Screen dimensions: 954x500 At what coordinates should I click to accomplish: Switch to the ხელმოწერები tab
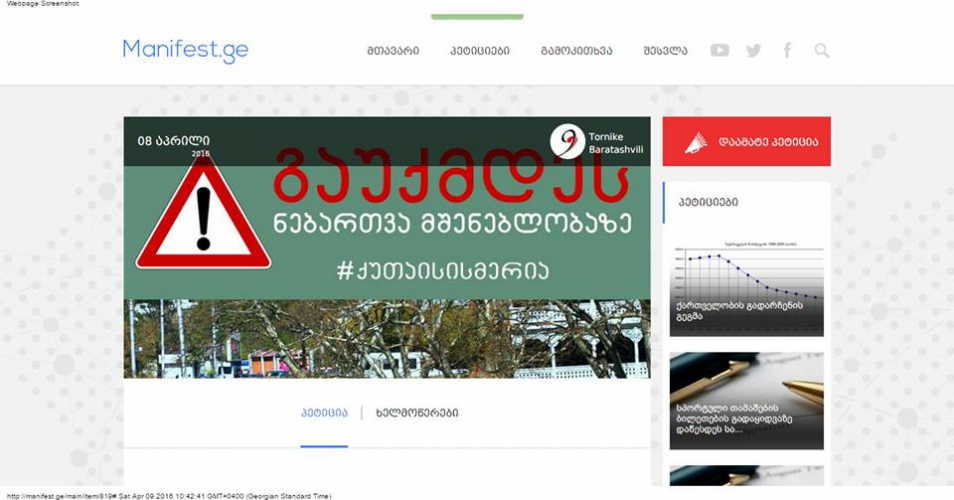click(417, 413)
